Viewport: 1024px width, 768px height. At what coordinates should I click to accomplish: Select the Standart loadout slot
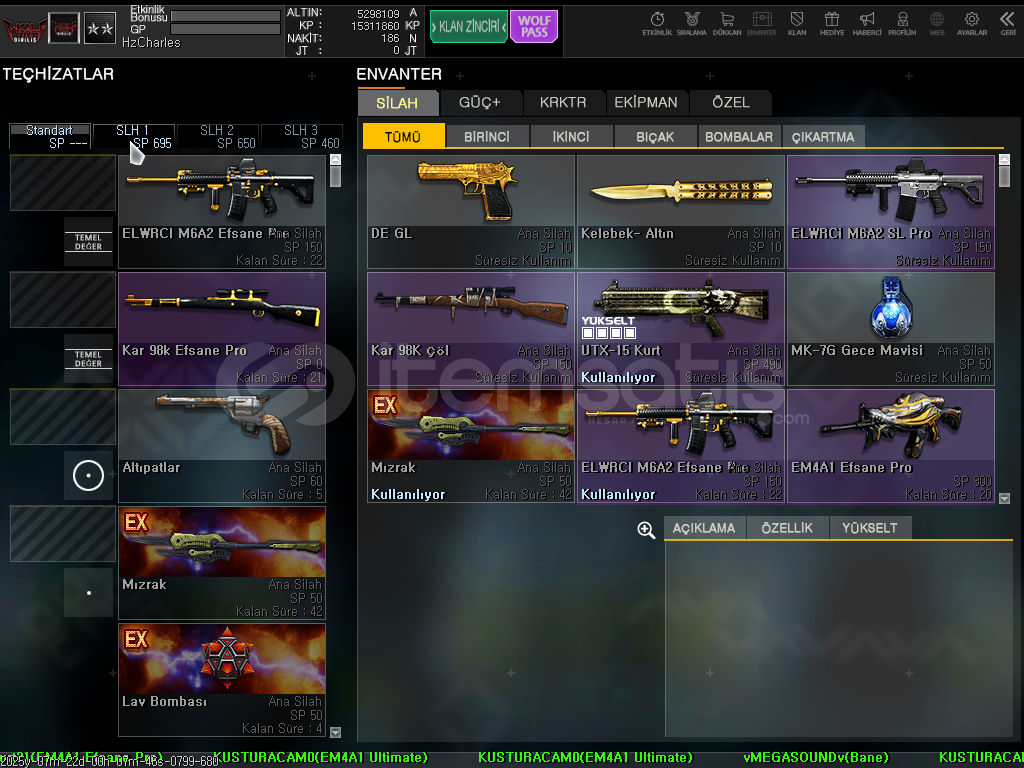tap(50, 136)
